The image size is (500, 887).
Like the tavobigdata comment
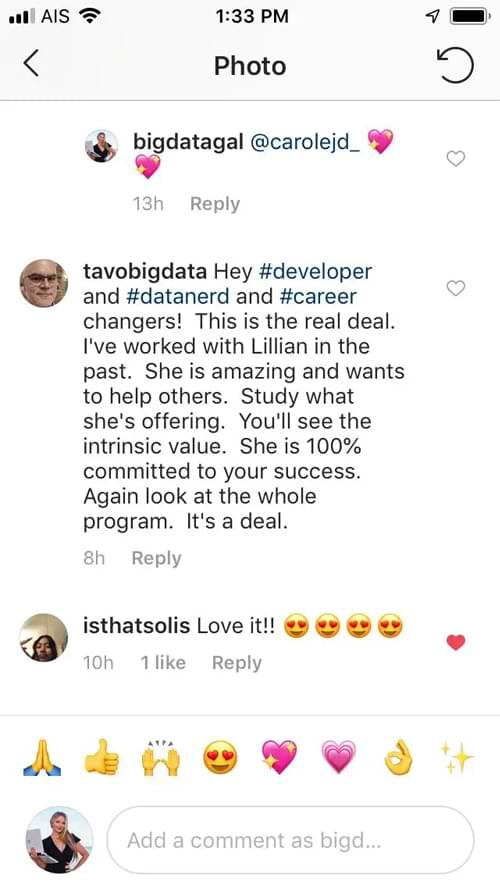456,289
